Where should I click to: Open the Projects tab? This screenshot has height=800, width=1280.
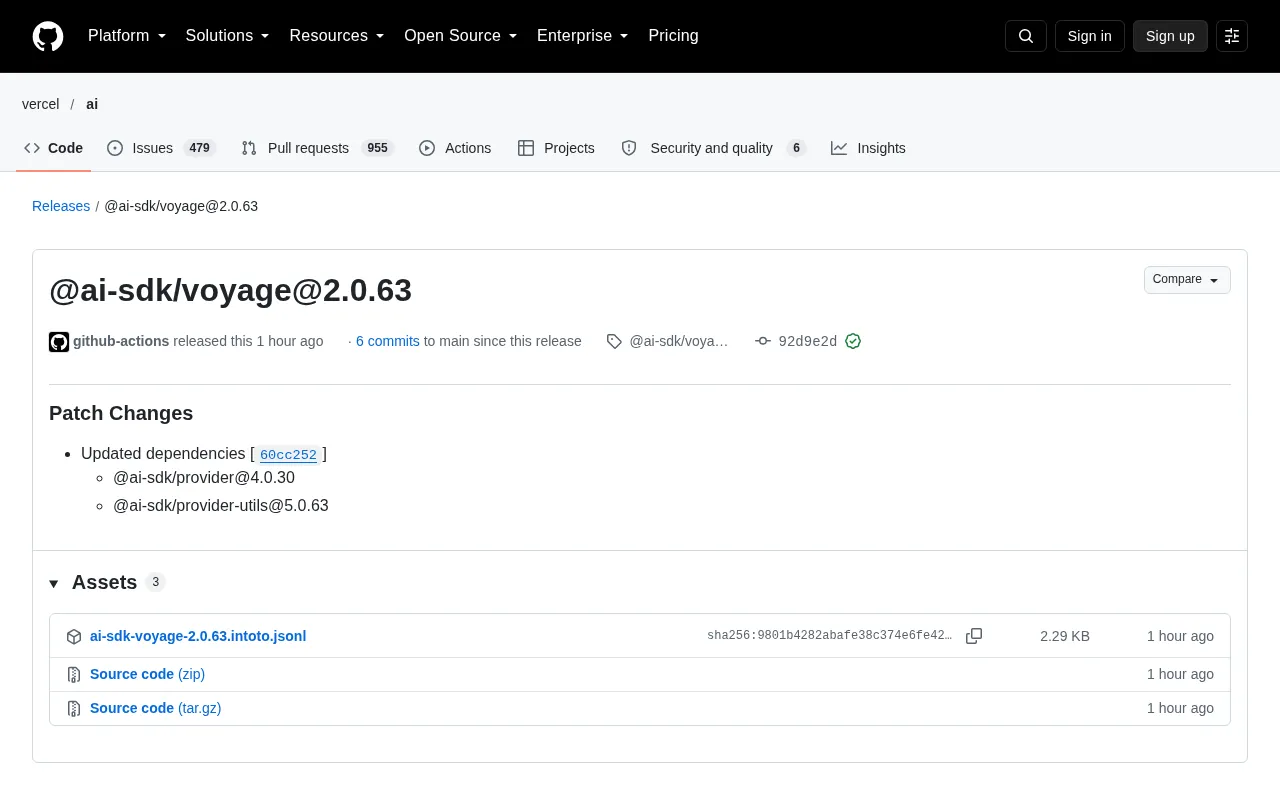[x=556, y=148]
